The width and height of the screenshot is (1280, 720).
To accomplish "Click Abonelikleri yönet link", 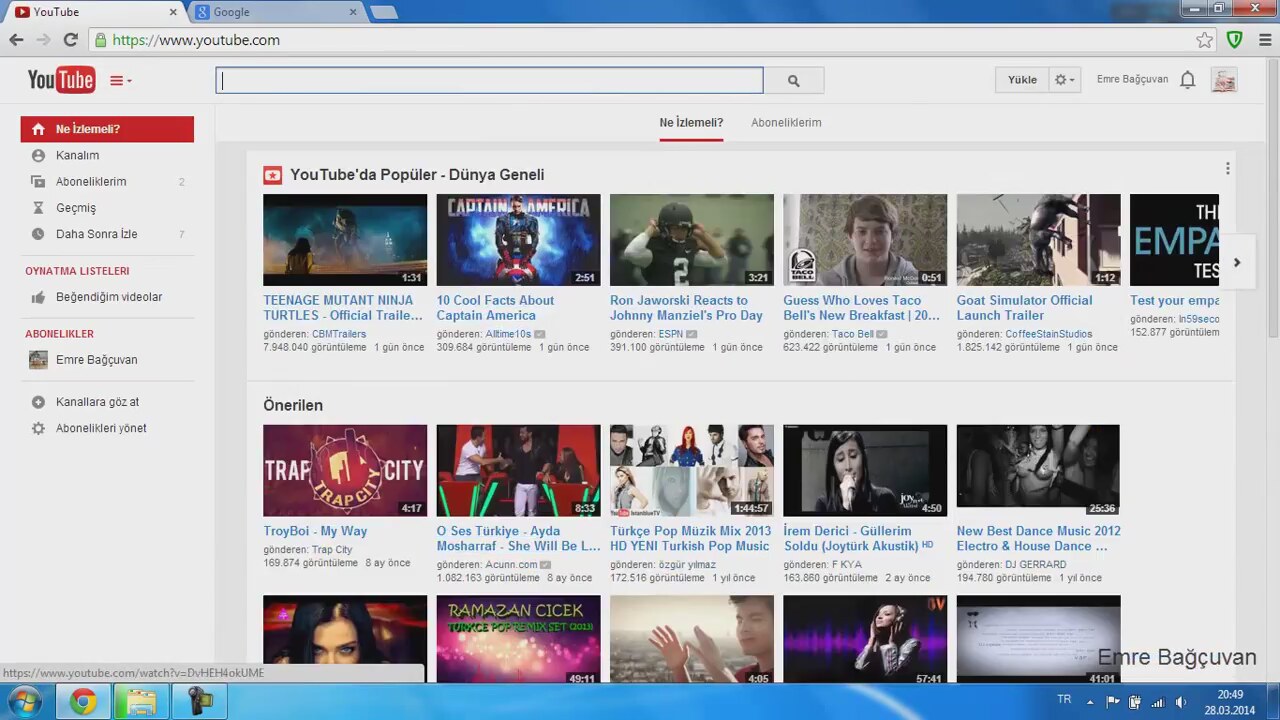I will [101, 428].
